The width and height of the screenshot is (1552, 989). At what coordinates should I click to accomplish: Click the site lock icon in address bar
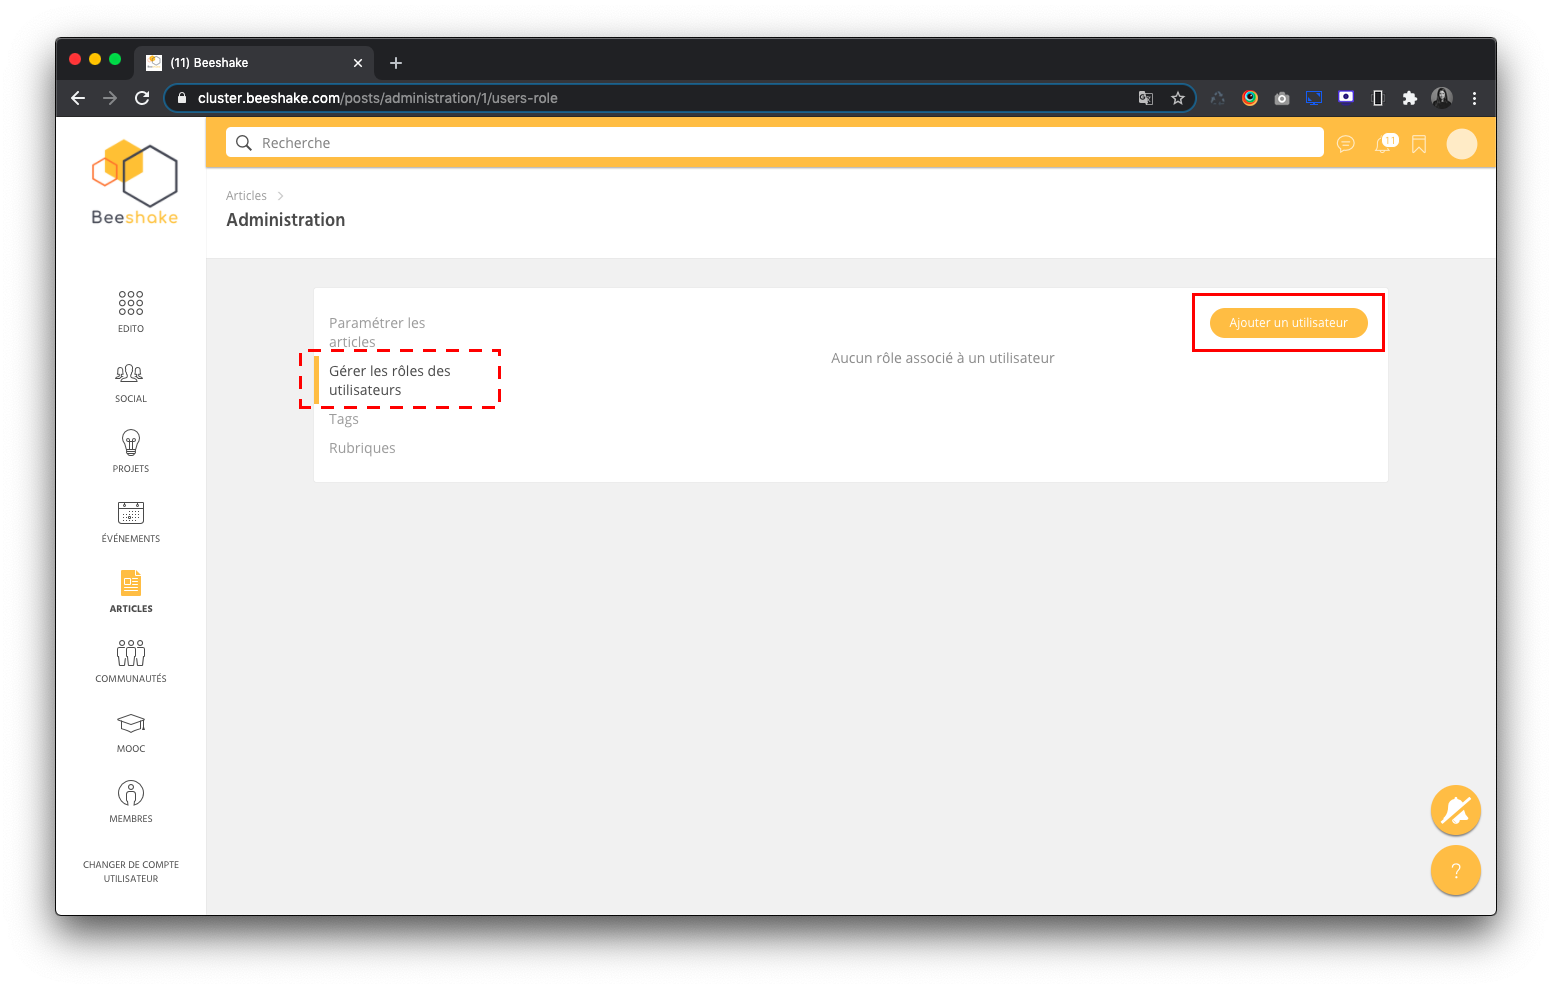pyautogui.click(x=181, y=98)
